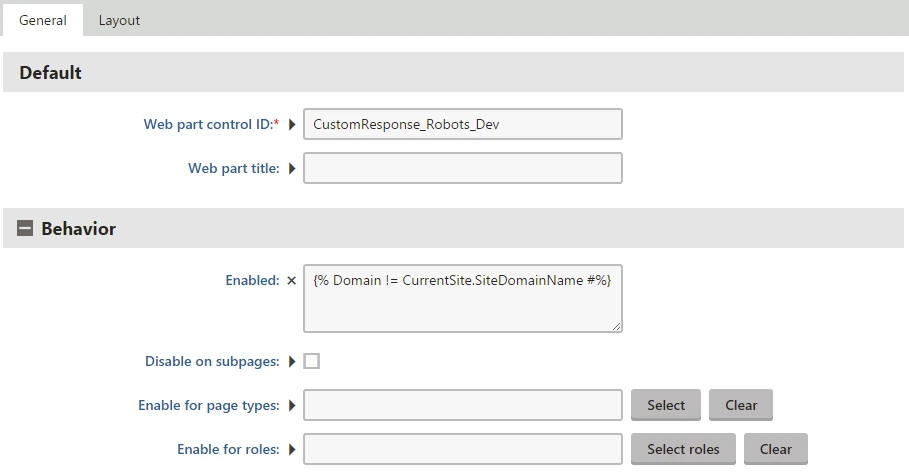The height and width of the screenshot is (473, 909).
Task: Click inside the Enabled macro text area
Action: click(463, 299)
